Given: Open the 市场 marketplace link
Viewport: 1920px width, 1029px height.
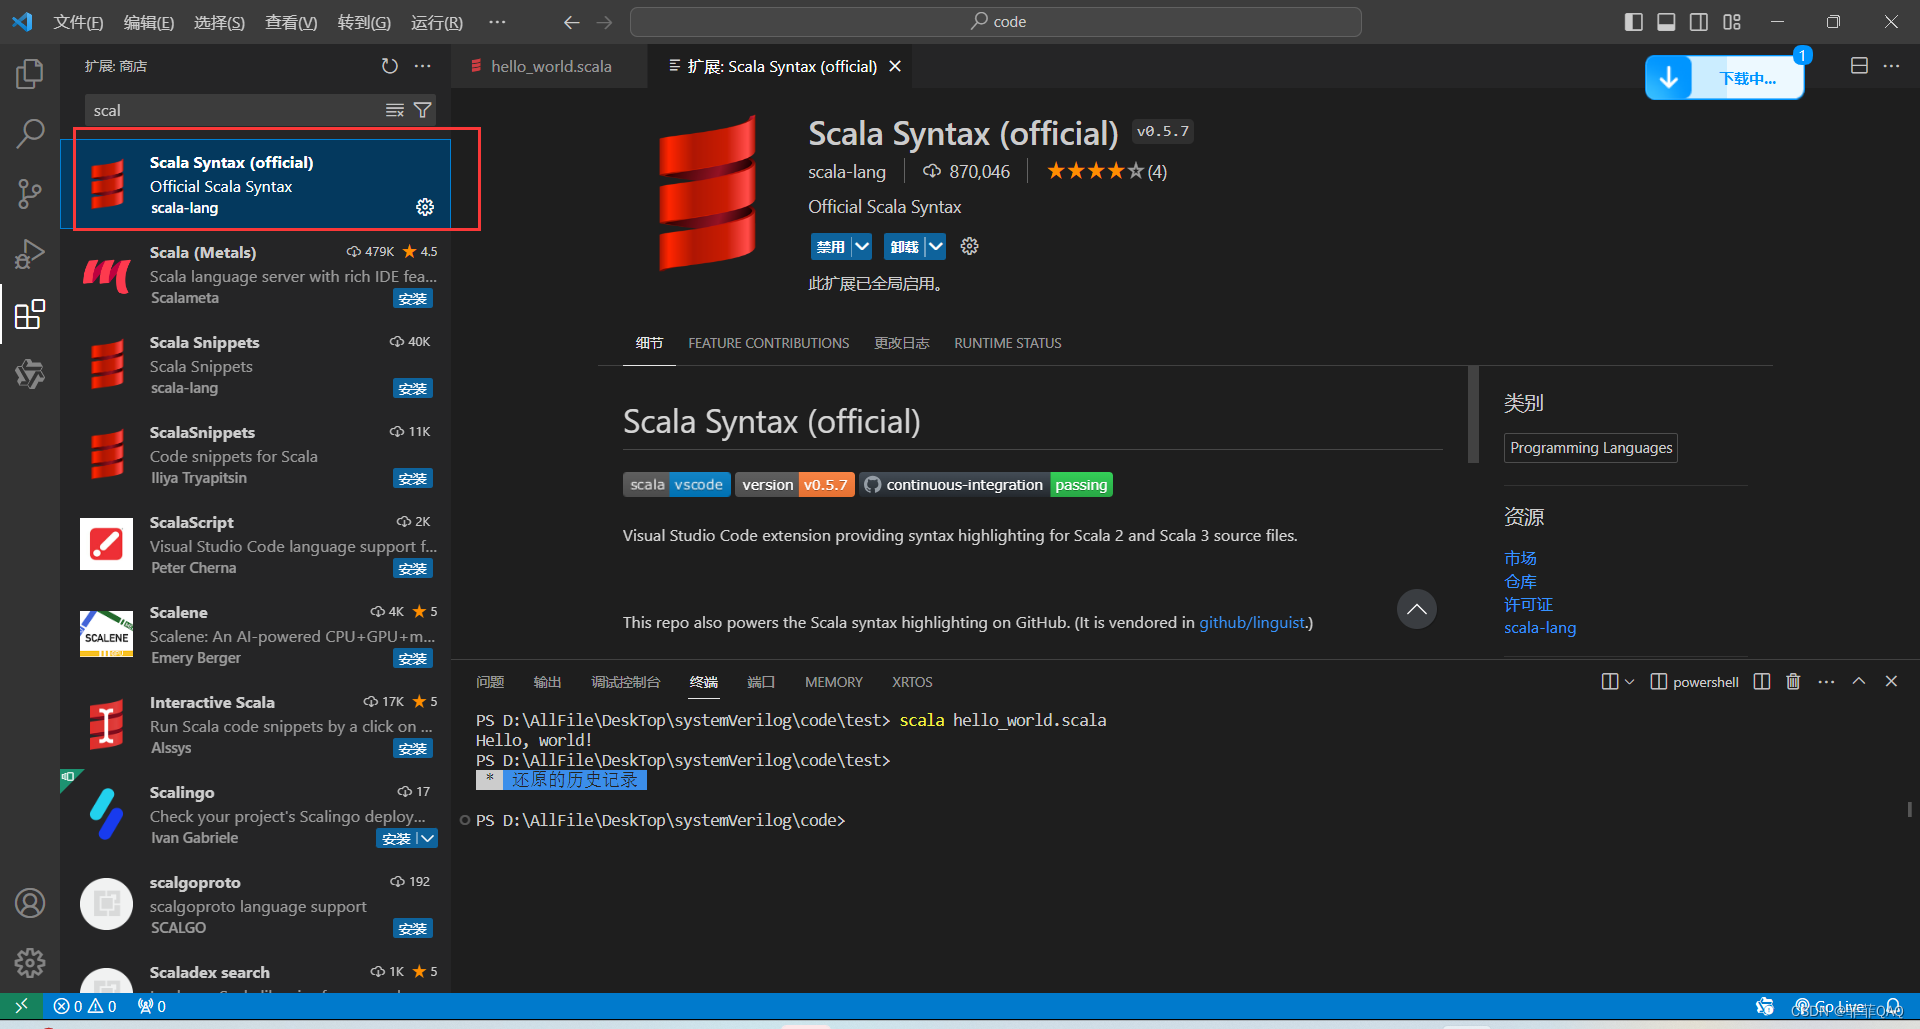Looking at the screenshot, I should (1520, 558).
